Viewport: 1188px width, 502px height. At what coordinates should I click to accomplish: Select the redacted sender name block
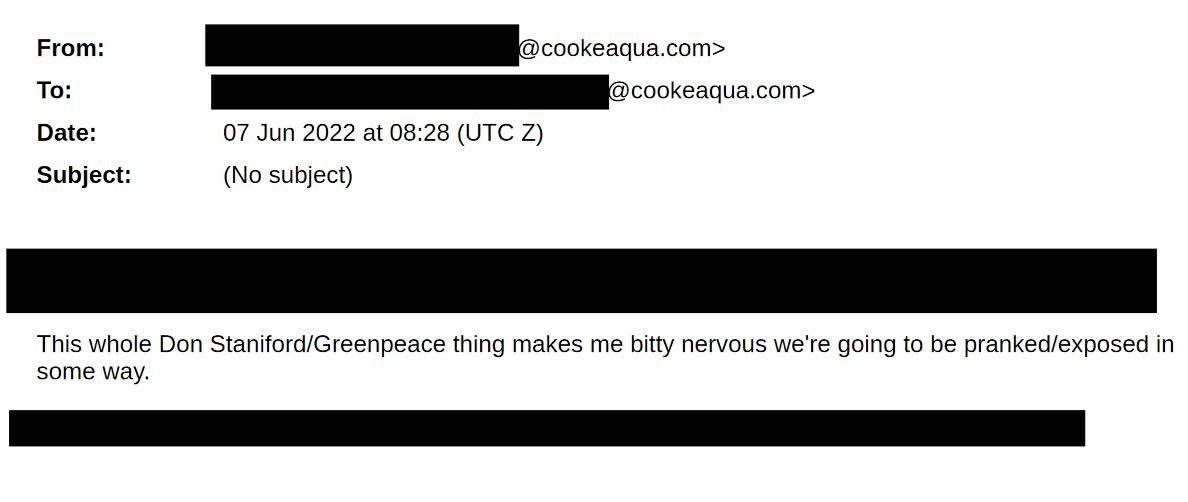tap(361, 46)
